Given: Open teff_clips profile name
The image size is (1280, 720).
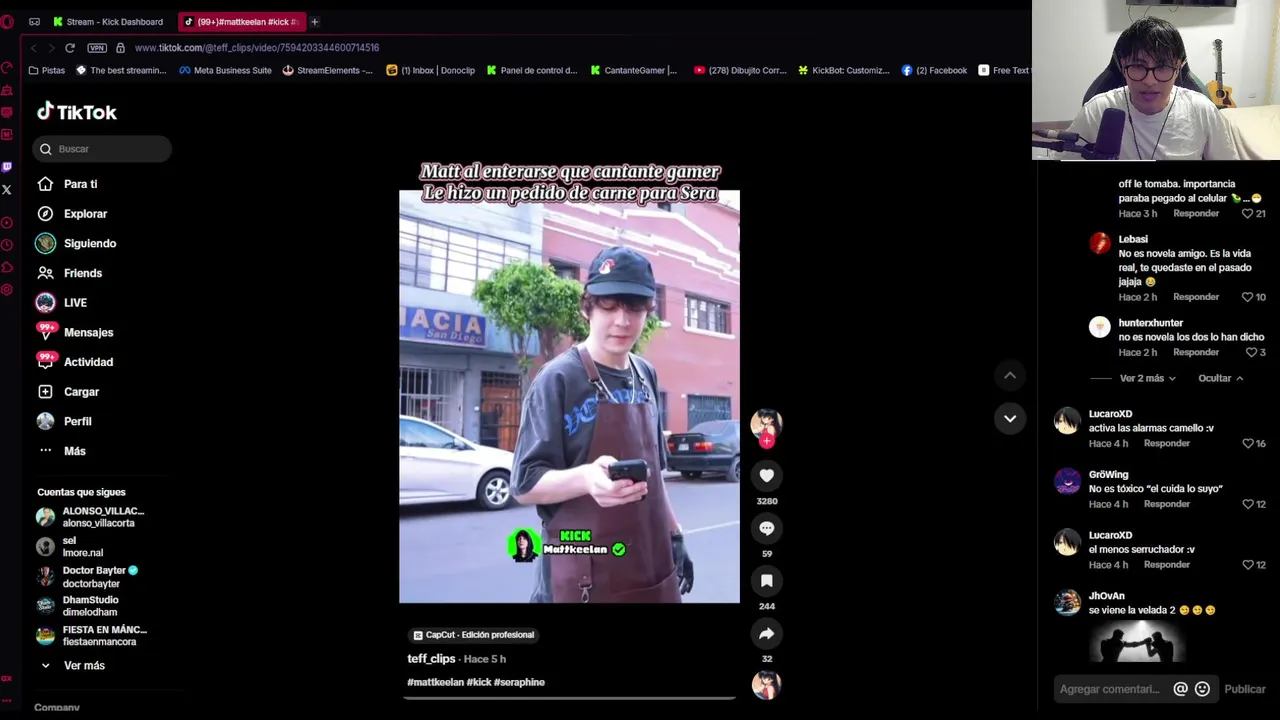Looking at the screenshot, I should tap(431, 659).
